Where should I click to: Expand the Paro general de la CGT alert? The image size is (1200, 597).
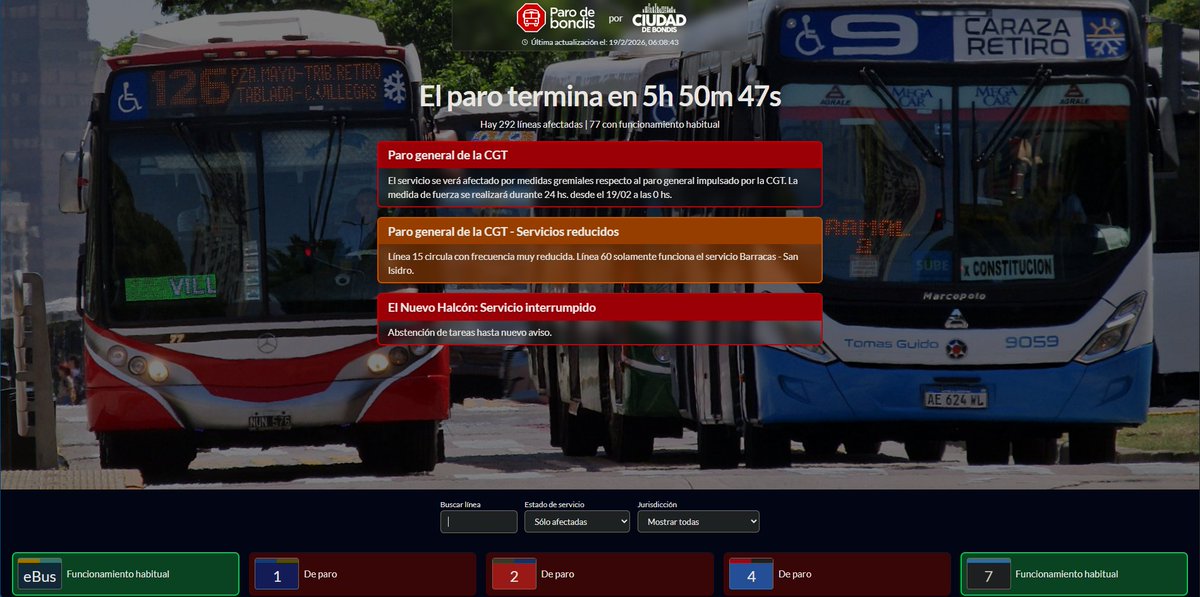600,155
